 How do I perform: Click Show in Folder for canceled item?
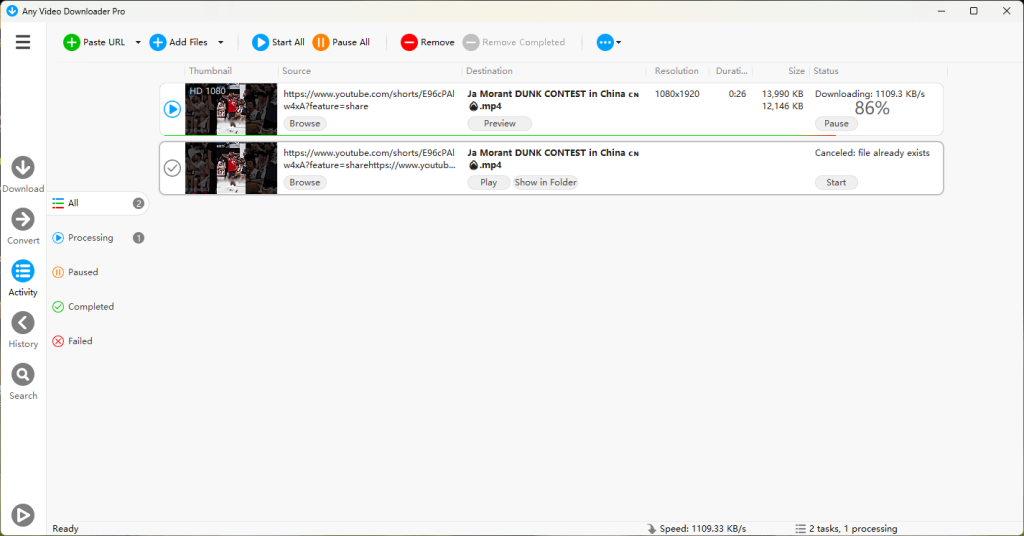545,183
